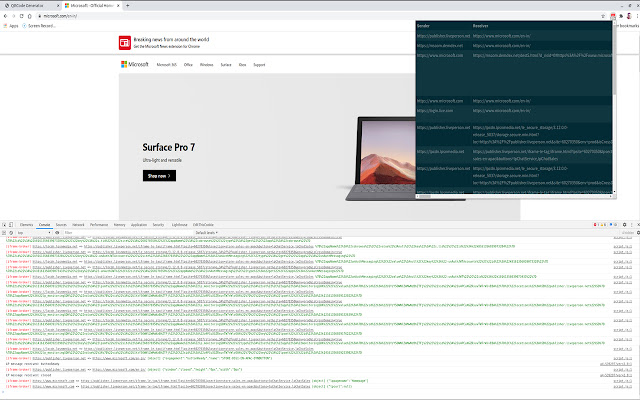Click the padlock icon in address bar

click(x=40, y=16)
